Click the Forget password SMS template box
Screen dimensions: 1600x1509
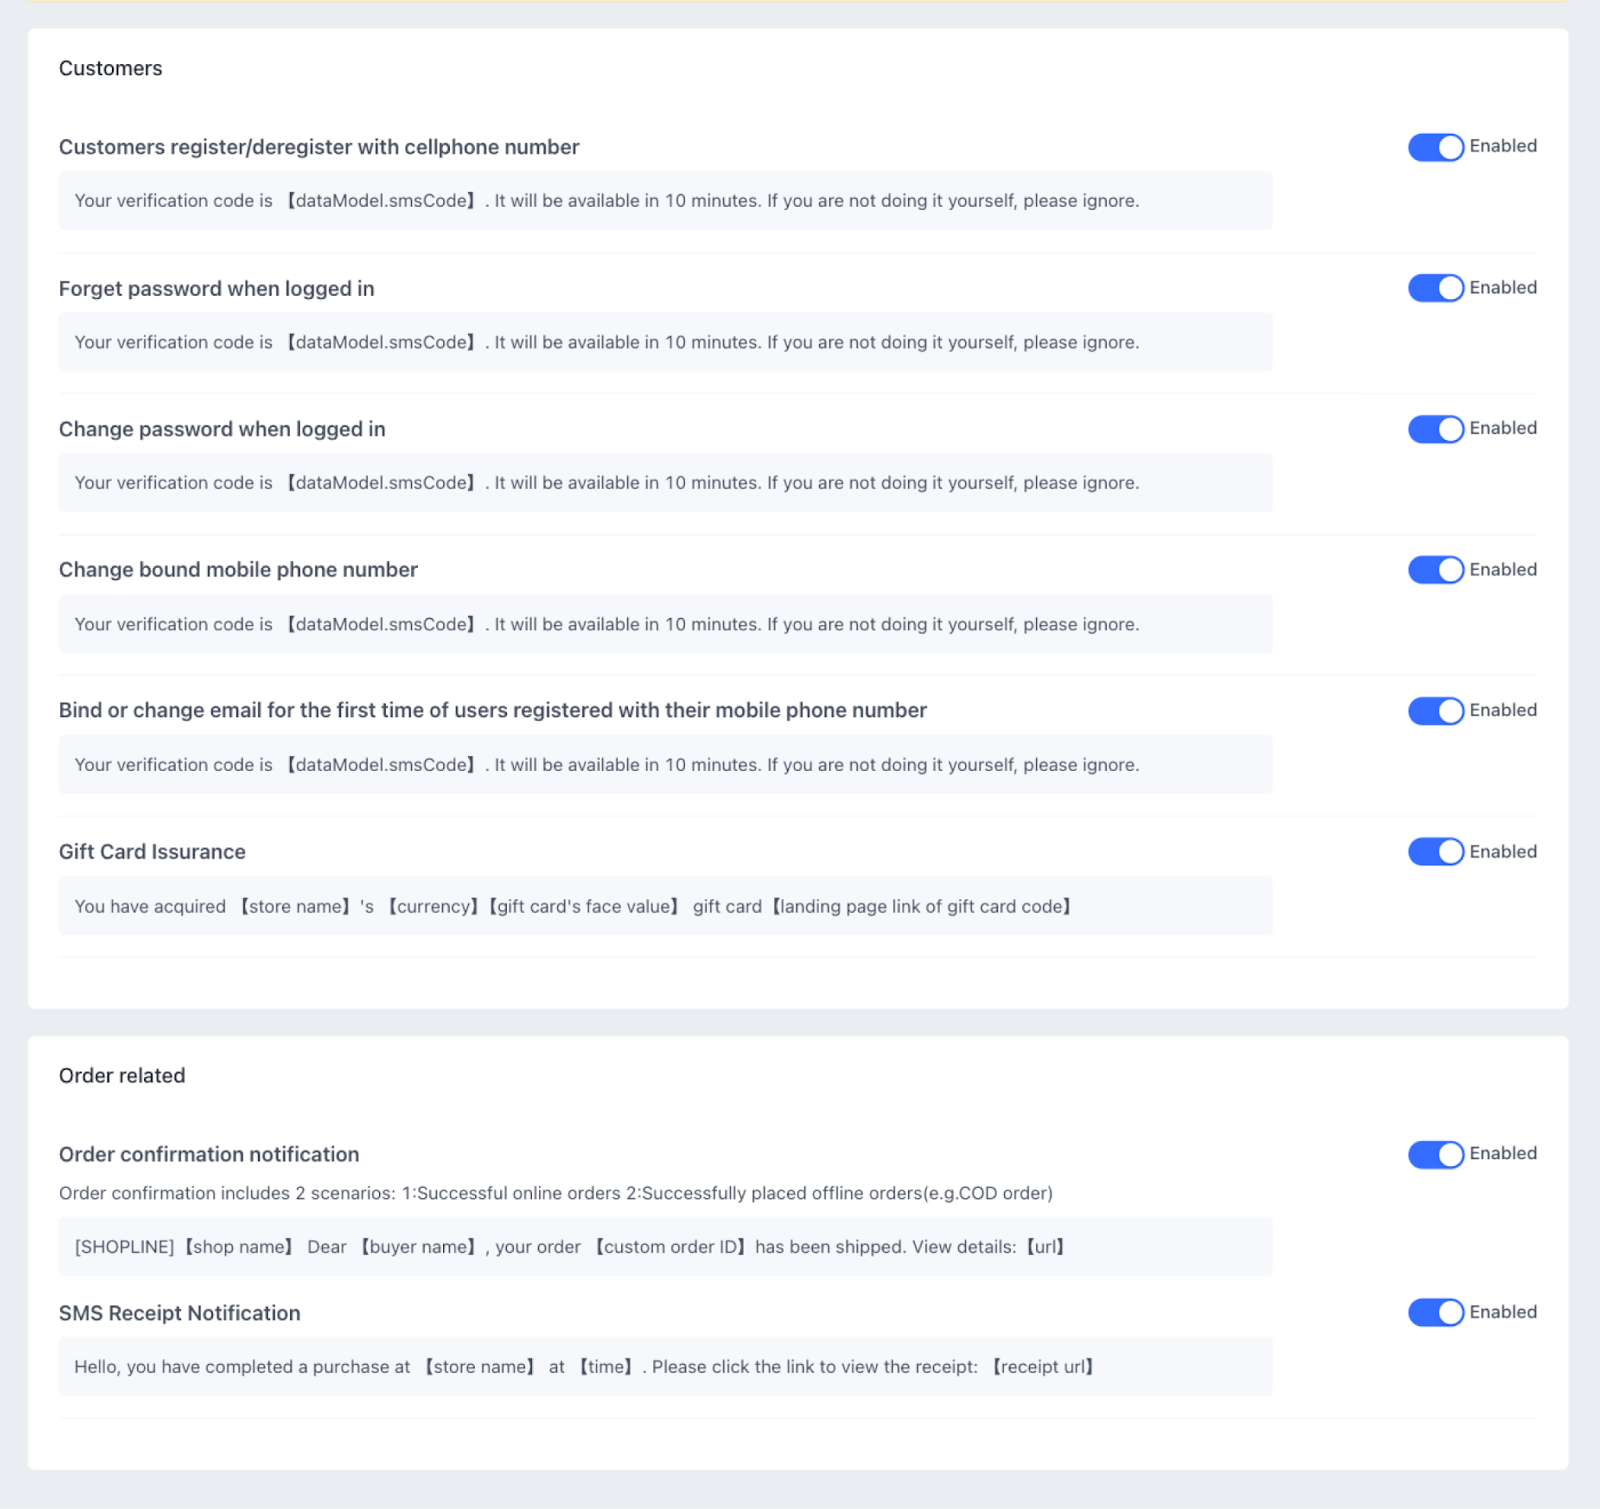coord(665,342)
